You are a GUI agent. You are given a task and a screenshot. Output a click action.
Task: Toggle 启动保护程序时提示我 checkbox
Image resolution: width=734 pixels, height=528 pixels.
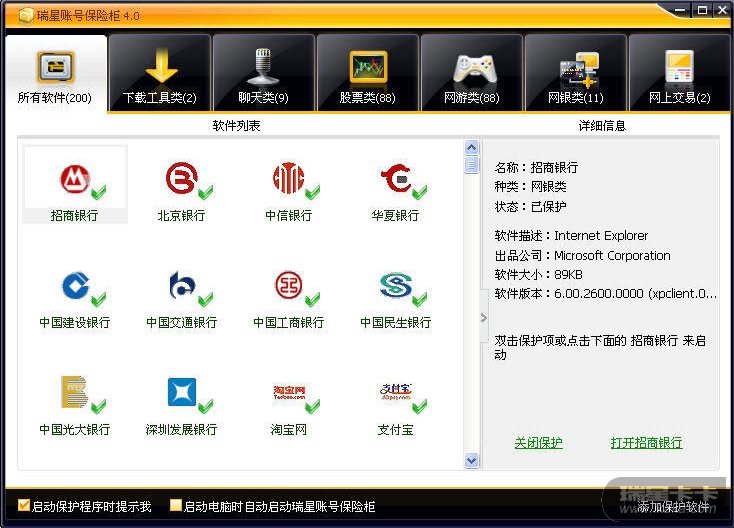tap(23, 506)
